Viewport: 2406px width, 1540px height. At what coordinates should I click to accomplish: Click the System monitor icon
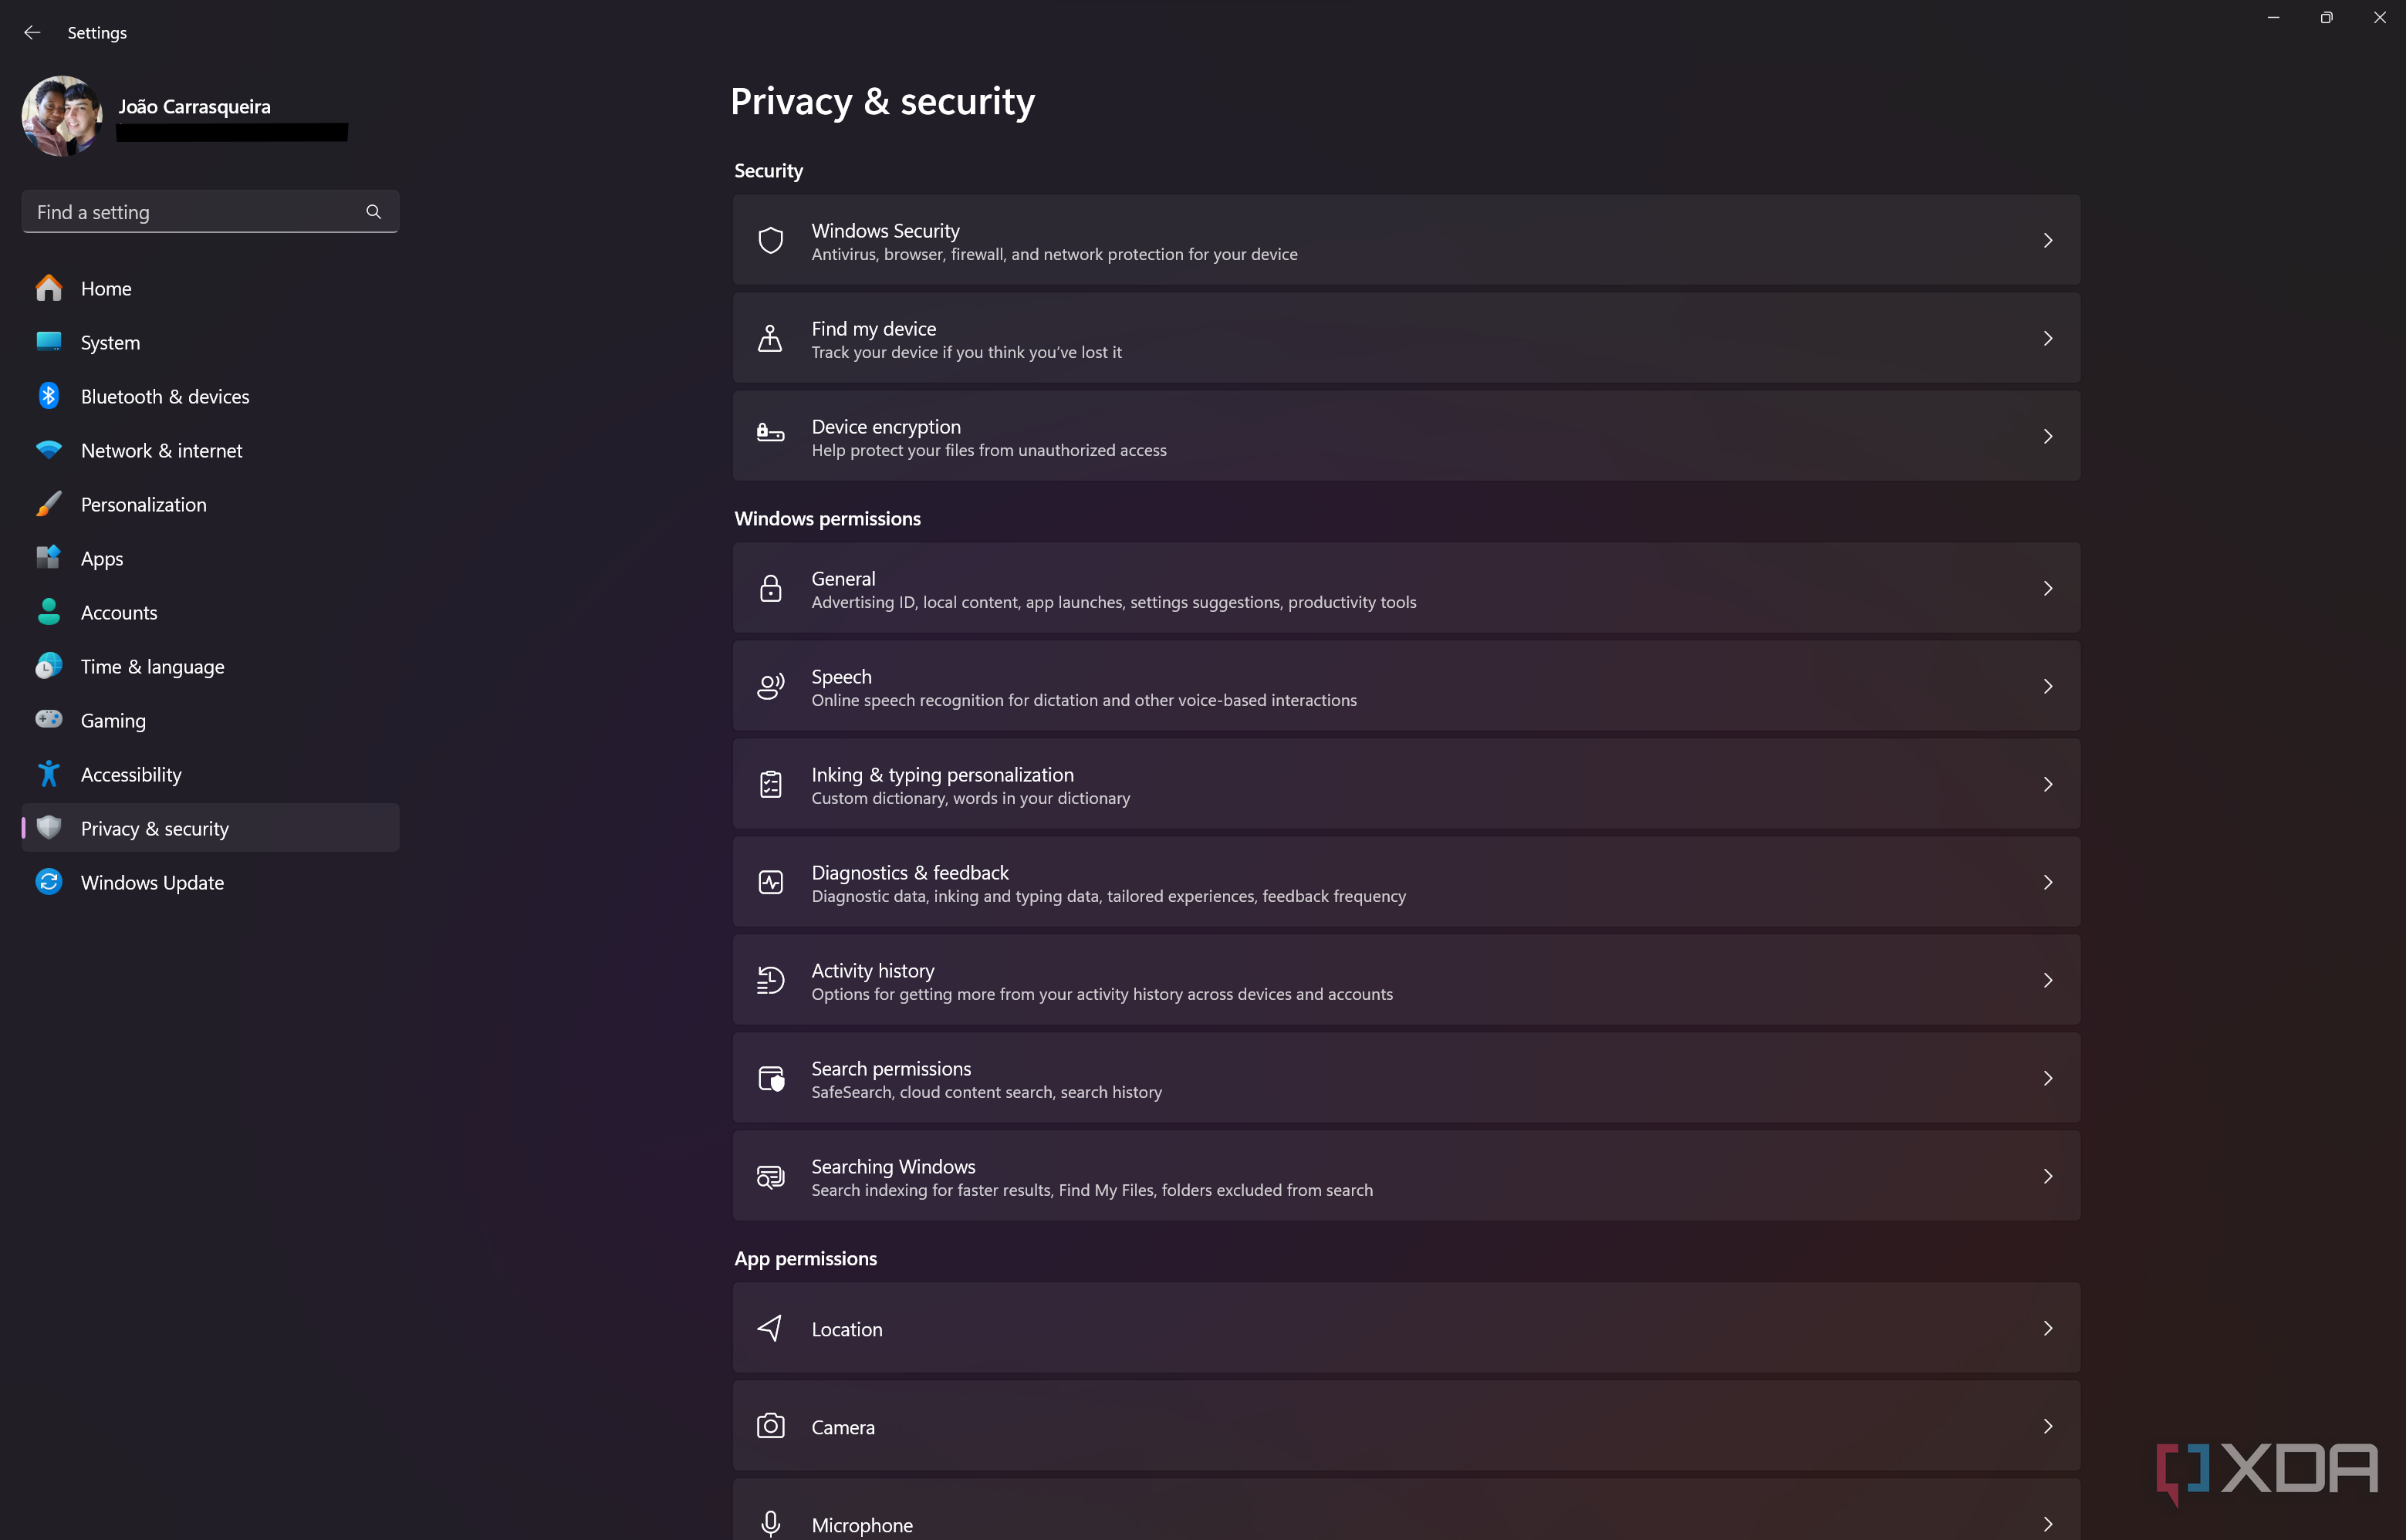coord(48,342)
